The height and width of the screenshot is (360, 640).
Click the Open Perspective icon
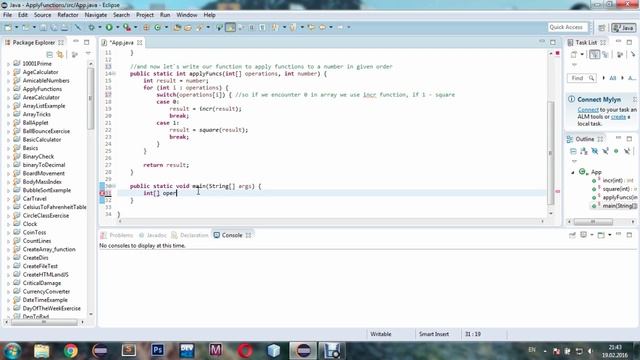(x=602, y=28)
